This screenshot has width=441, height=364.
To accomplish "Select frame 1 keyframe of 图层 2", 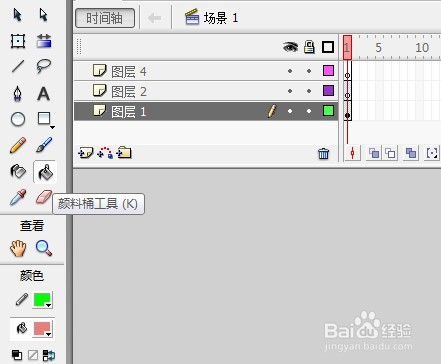I will pyautogui.click(x=347, y=91).
